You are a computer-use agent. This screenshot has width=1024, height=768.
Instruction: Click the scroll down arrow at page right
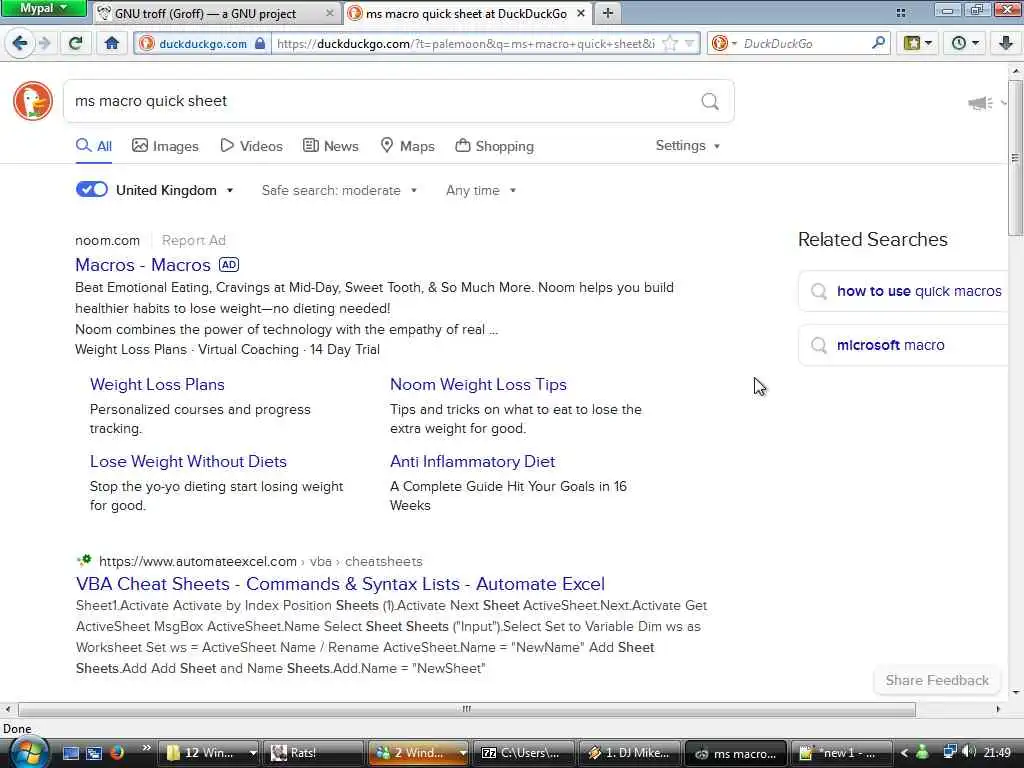coord(1015,692)
